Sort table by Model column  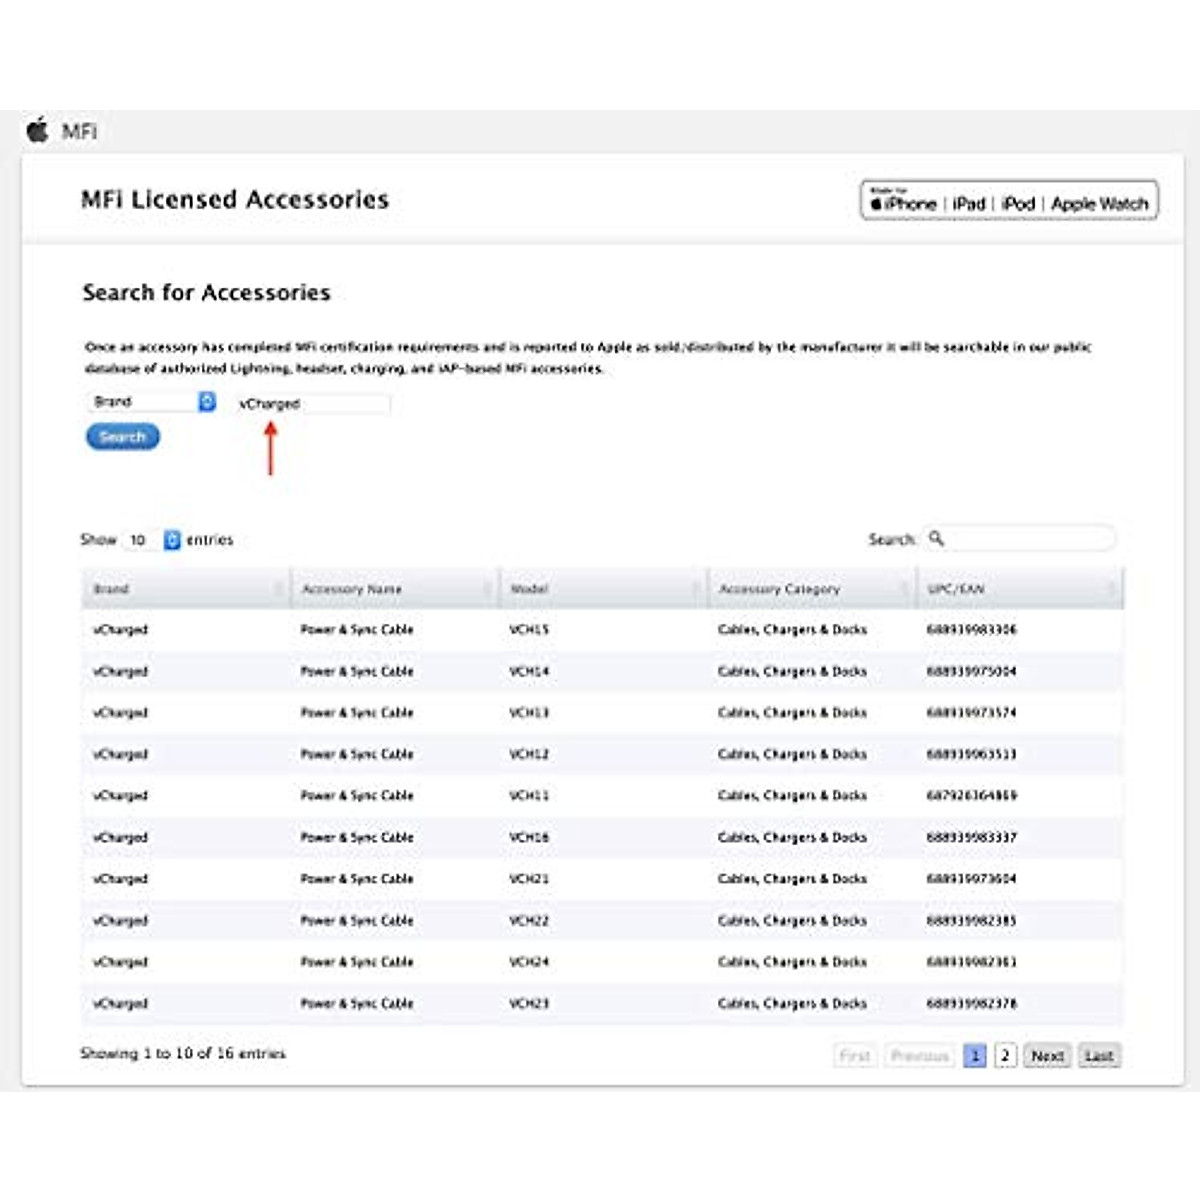pos(529,590)
